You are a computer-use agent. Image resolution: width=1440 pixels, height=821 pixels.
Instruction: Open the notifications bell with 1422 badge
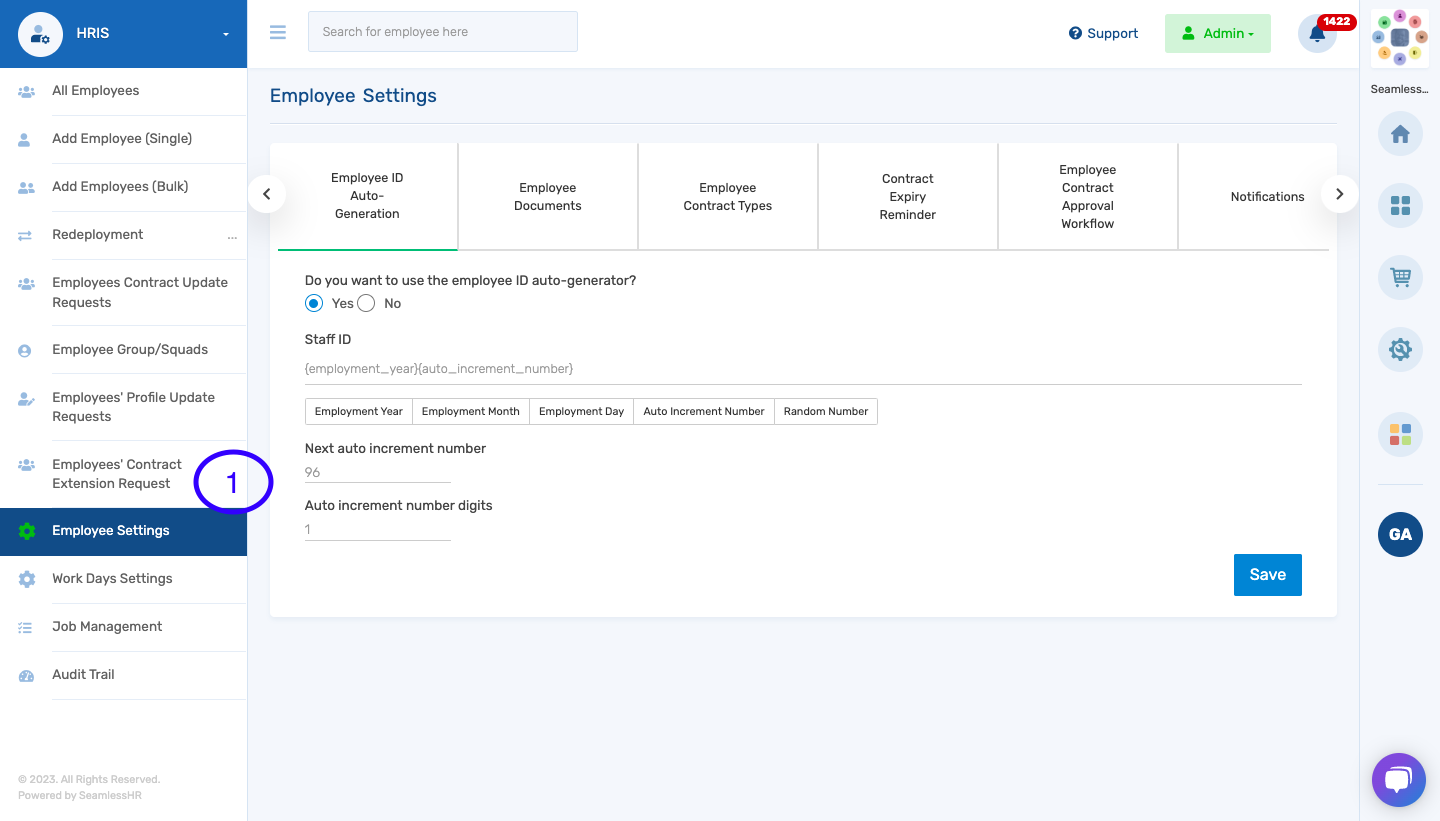(1316, 33)
